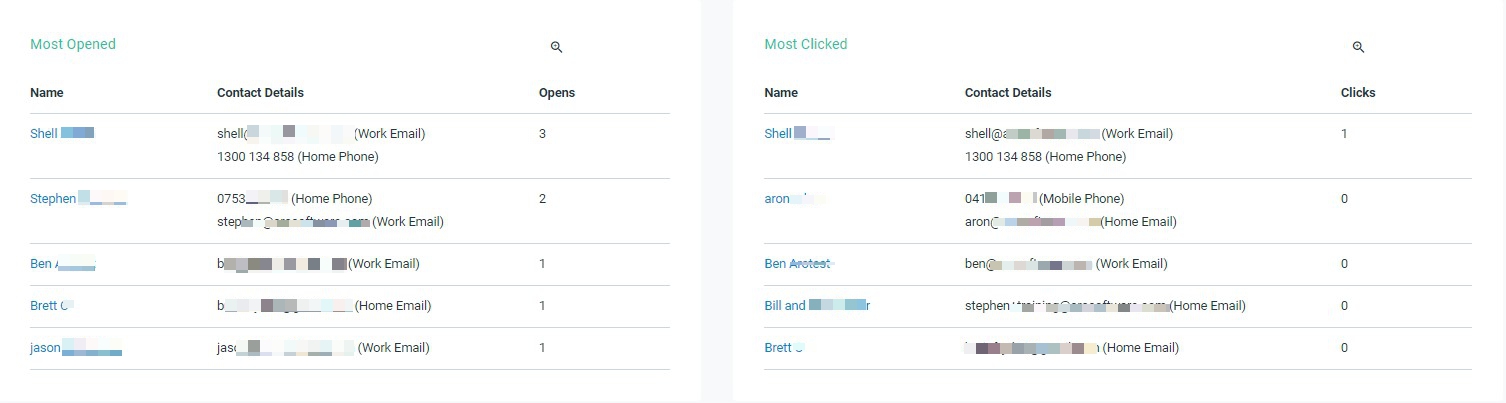Click the Opens column header
The image size is (1506, 403).
point(557,93)
